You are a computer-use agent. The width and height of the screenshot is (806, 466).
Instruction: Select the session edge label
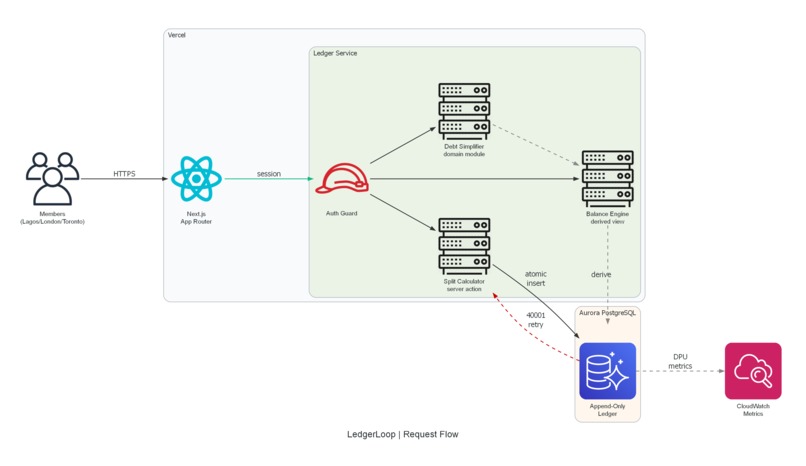[x=269, y=174]
